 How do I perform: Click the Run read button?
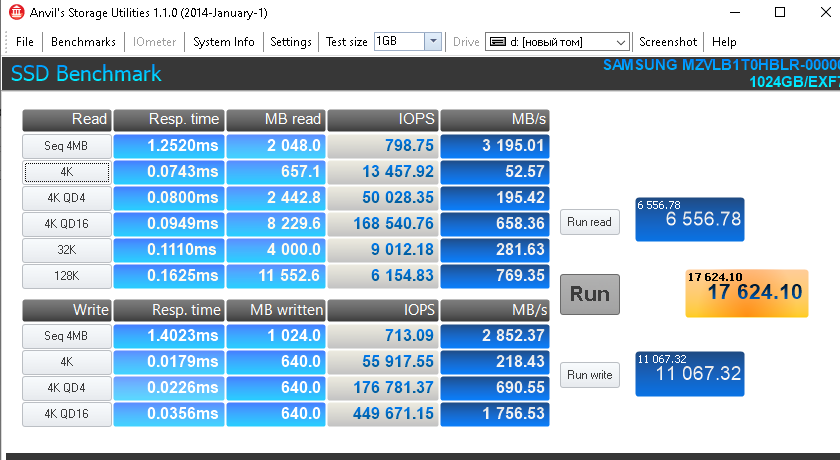click(589, 222)
